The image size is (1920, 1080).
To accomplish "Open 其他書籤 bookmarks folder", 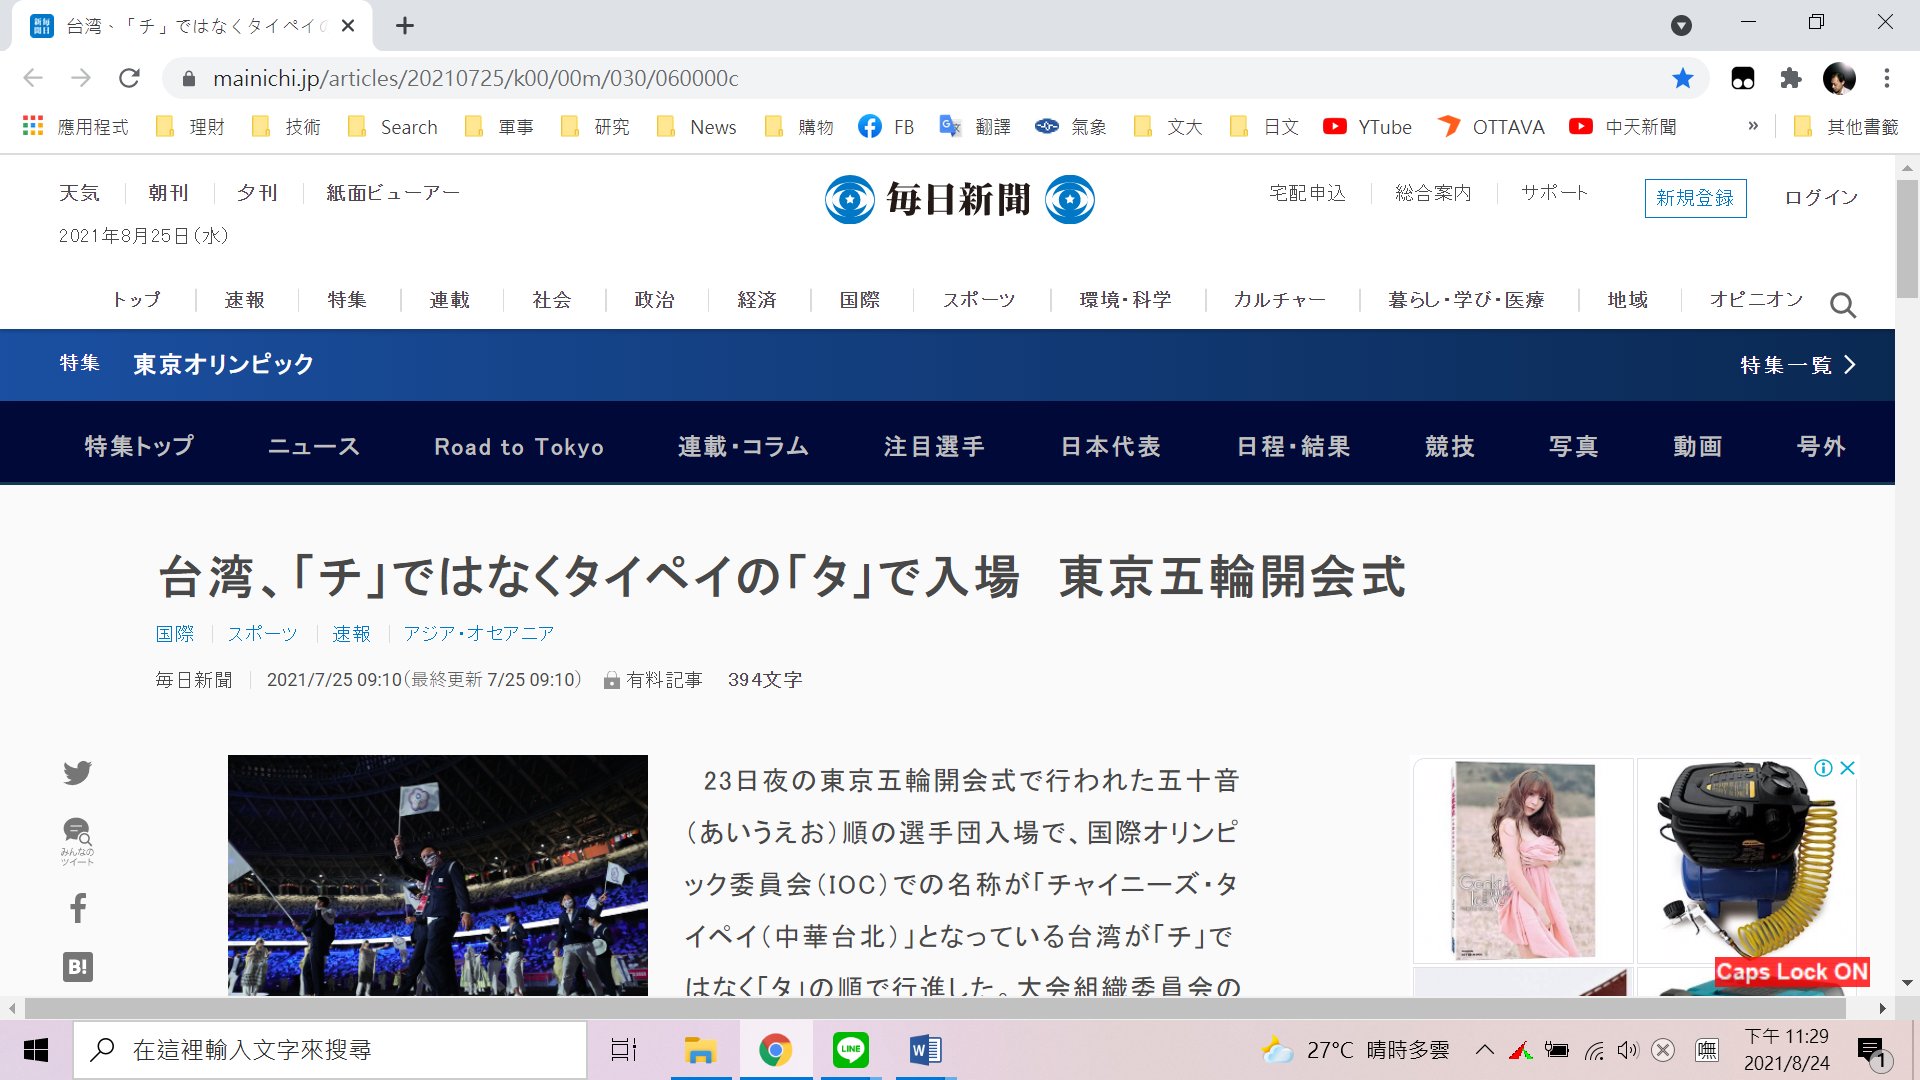I will point(1846,127).
